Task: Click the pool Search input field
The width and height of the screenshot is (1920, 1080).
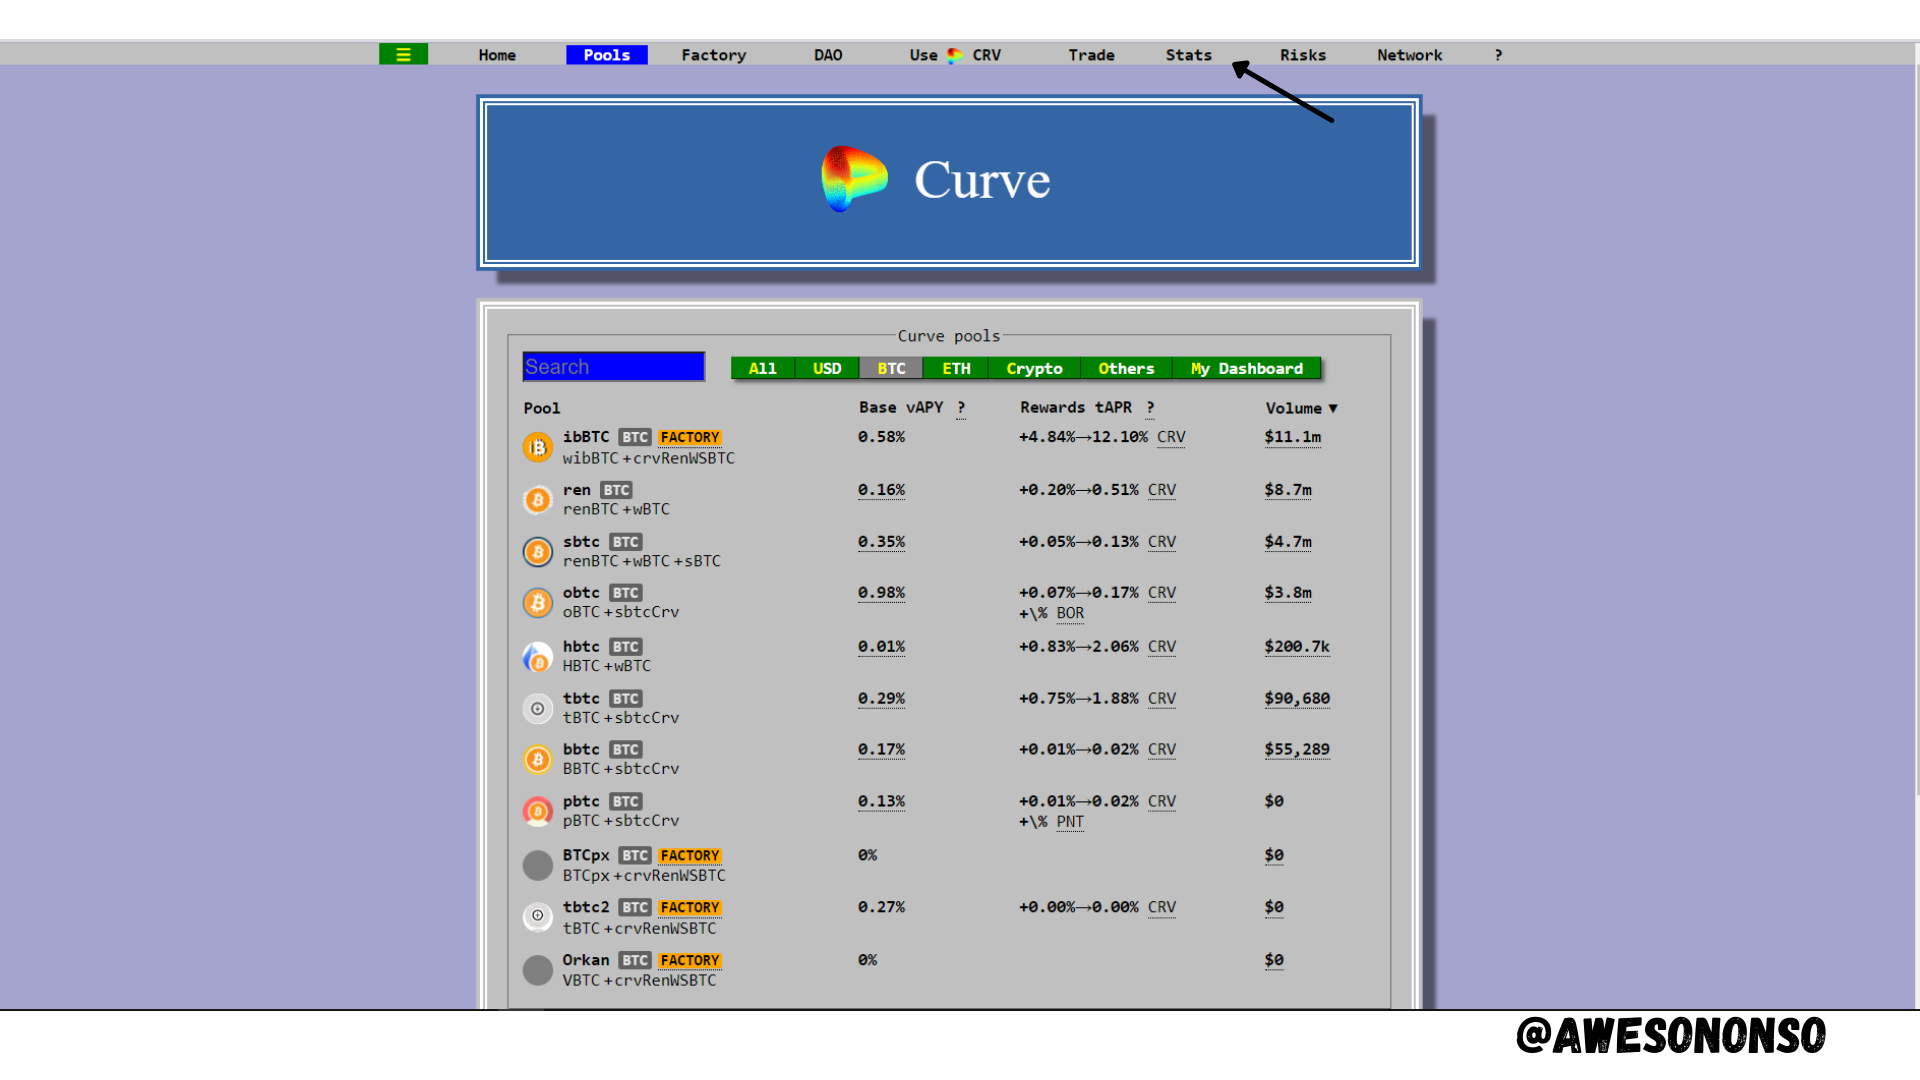Action: coord(614,367)
